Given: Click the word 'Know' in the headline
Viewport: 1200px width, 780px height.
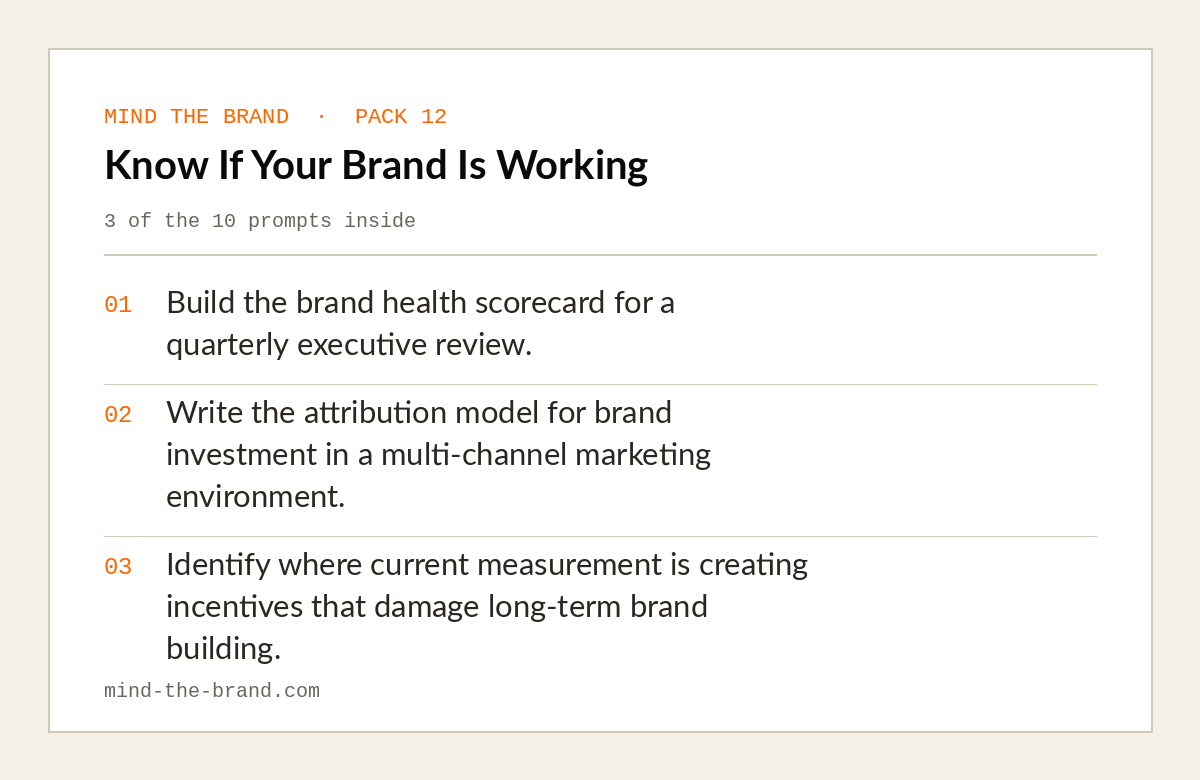Looking at the screenshot, I should [157, 164].
